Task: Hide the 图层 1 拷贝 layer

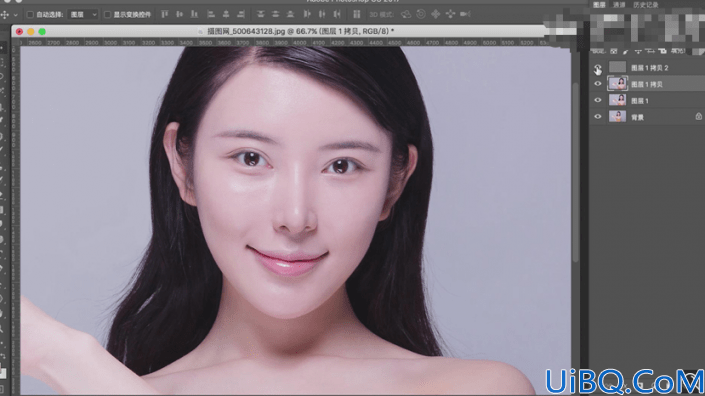Action: tap(598, 84)
